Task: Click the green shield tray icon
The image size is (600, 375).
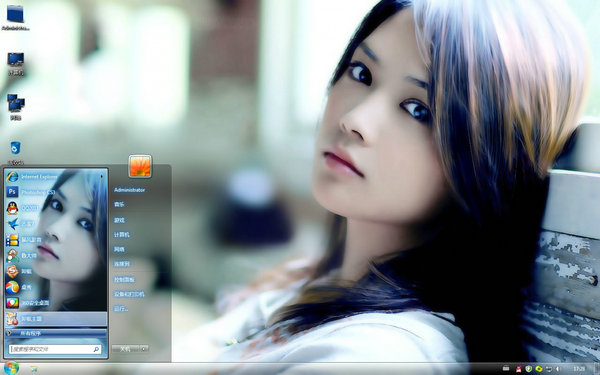Action: click(x=529, y=369)
